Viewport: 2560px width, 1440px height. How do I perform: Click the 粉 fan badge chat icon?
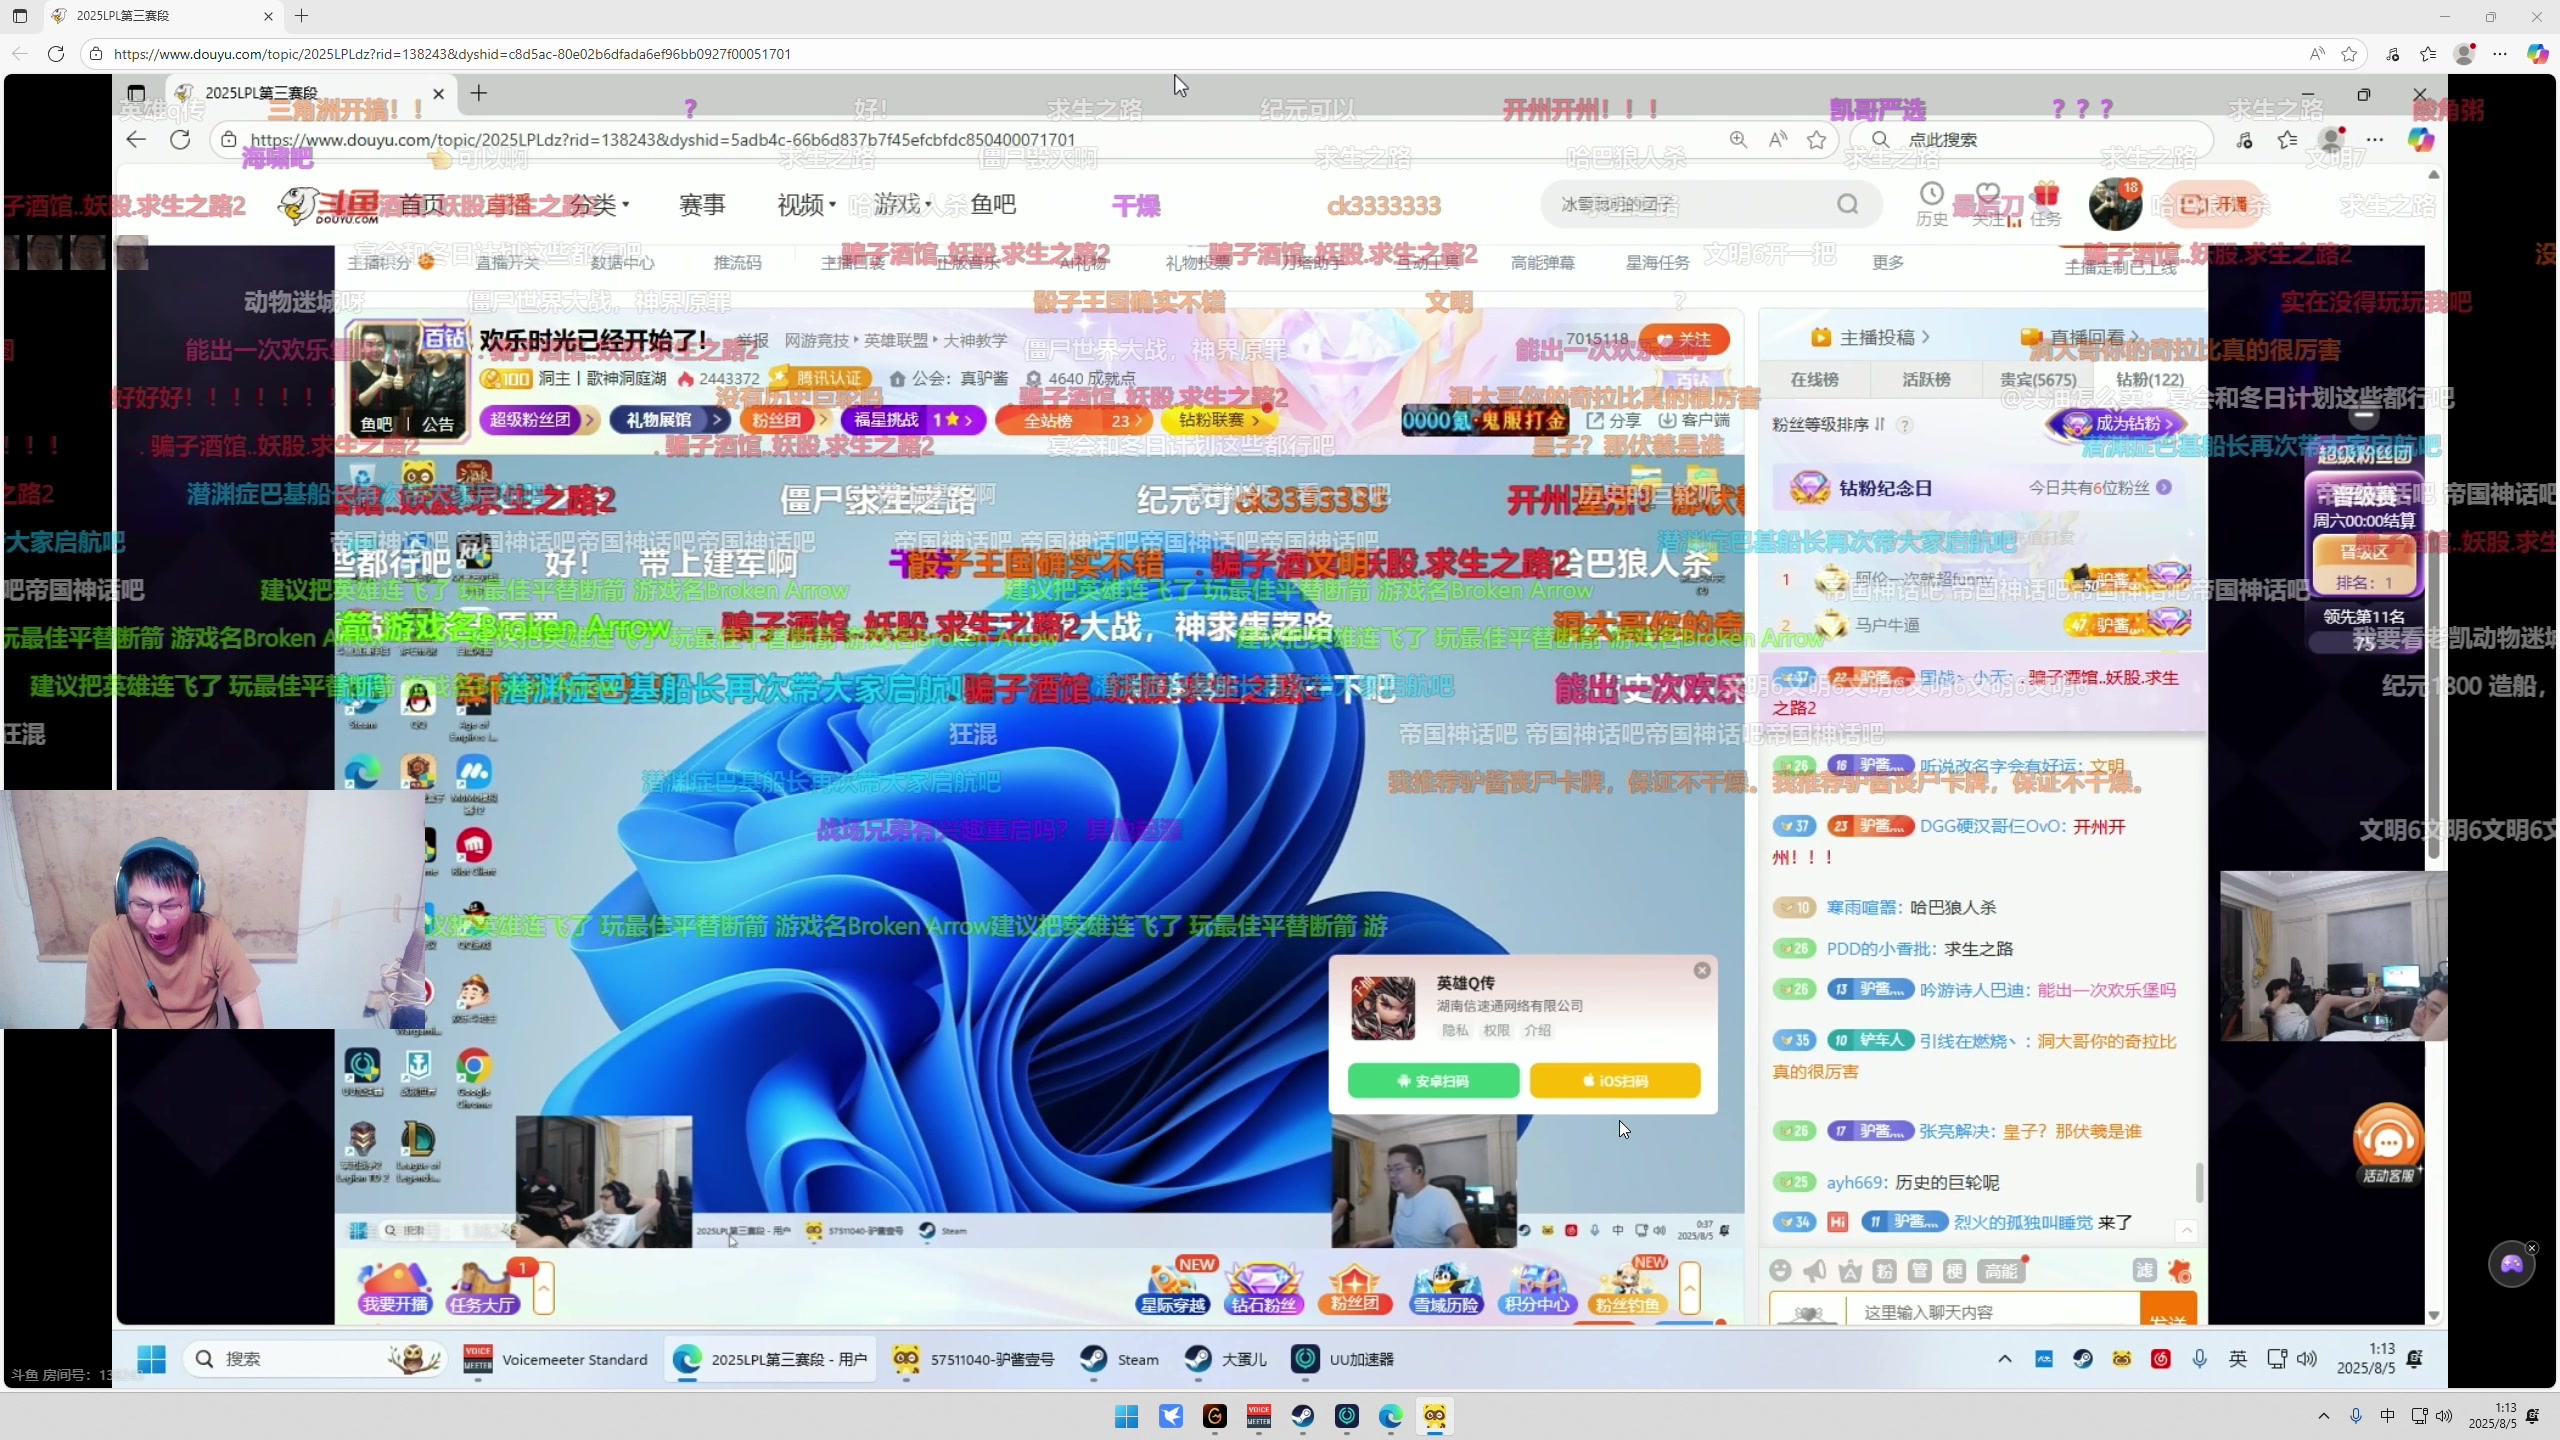pyautogui.click(x=1885, y=1270)
